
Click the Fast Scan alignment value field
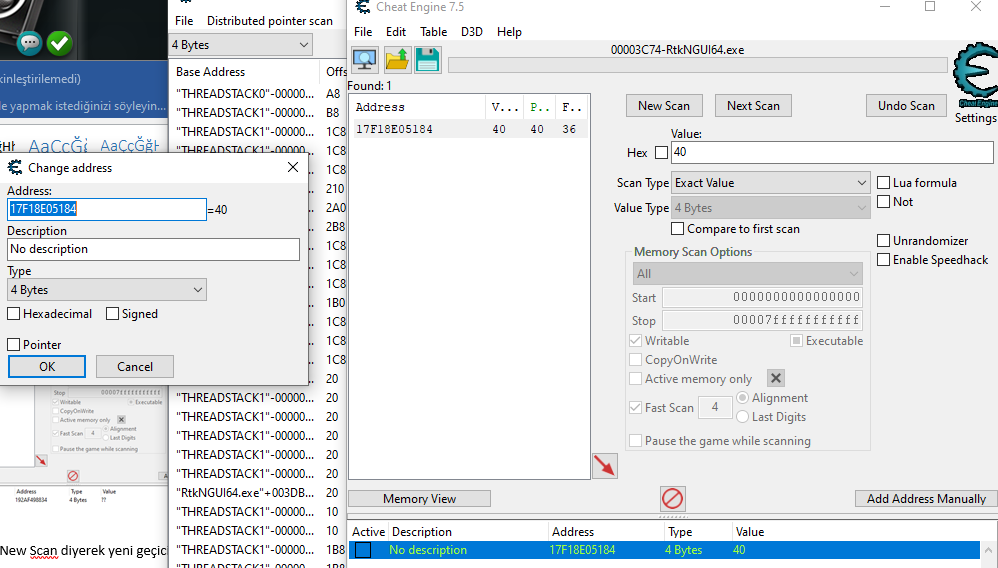tap(715, 408)
